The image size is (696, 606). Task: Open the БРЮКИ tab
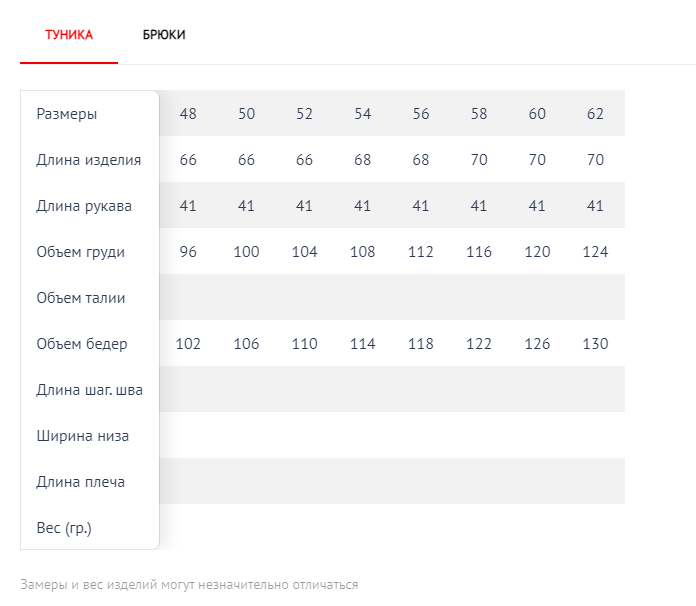(164, 35)
